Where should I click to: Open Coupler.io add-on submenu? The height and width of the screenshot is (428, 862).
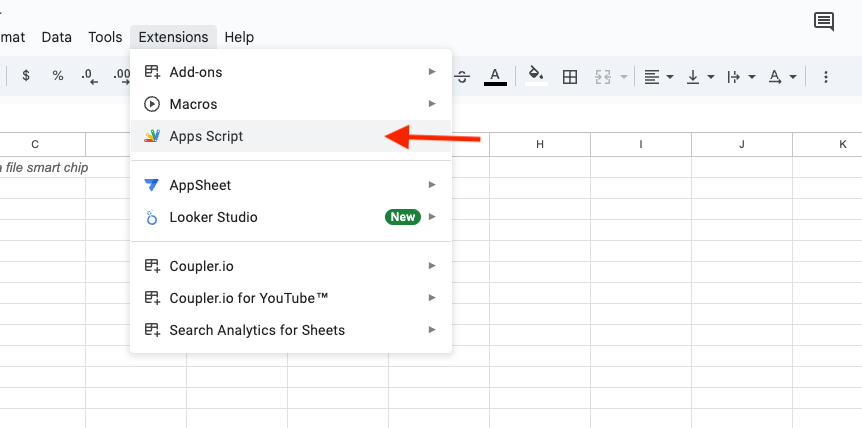click(x=291, y=266)
